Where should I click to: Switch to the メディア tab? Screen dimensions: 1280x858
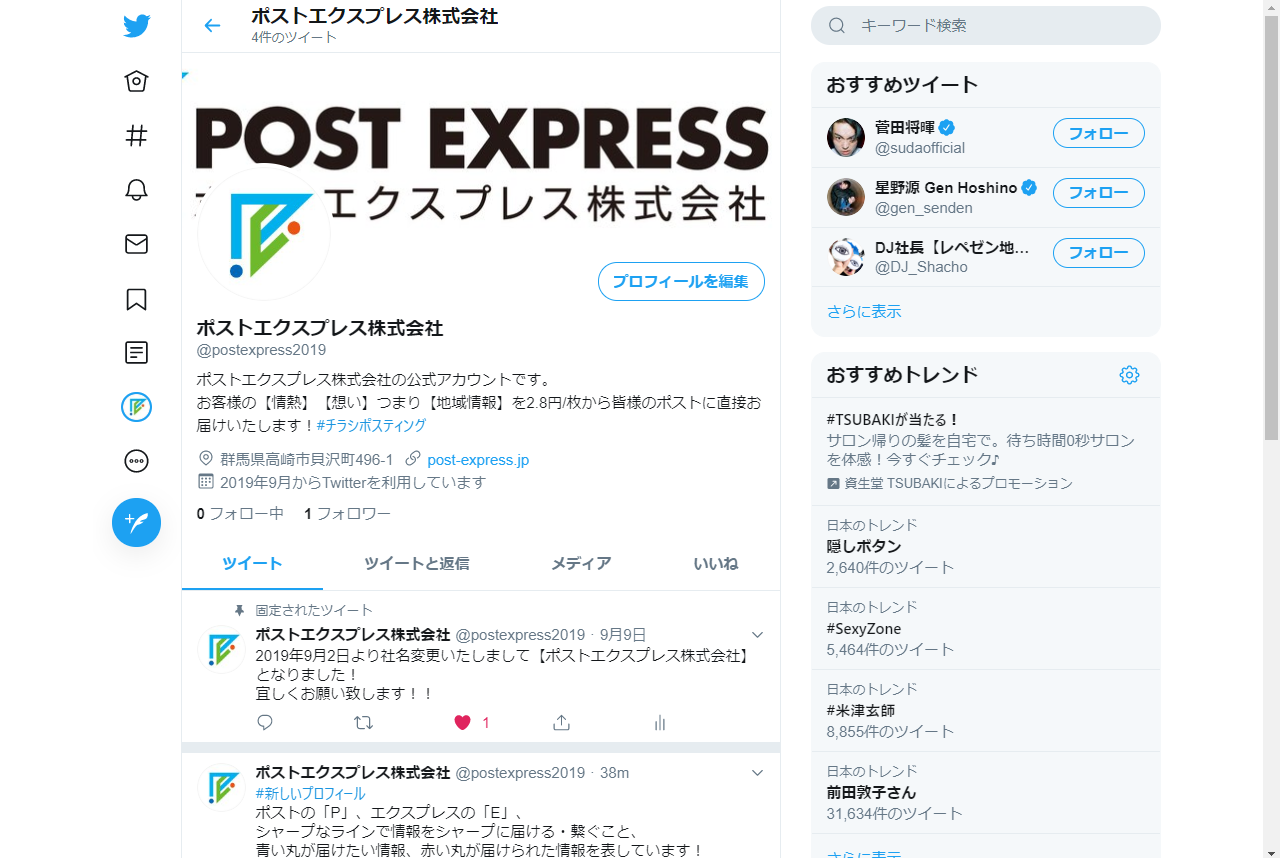(x=581, y=563)
